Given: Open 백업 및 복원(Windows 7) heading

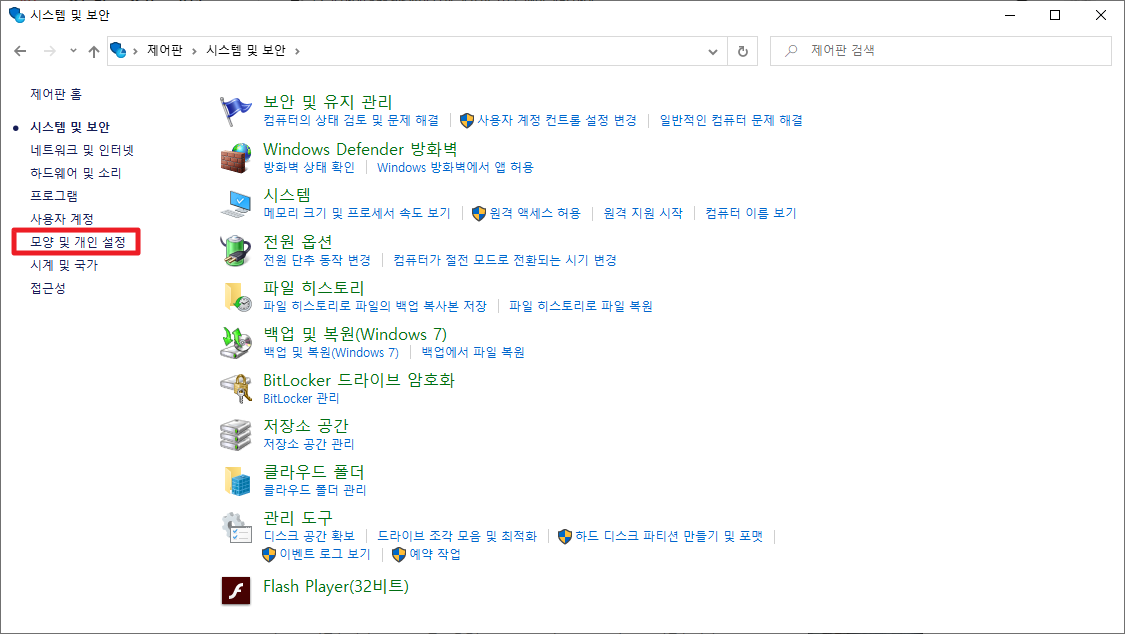Looking at the screenshot, I should tap(355, 333).
